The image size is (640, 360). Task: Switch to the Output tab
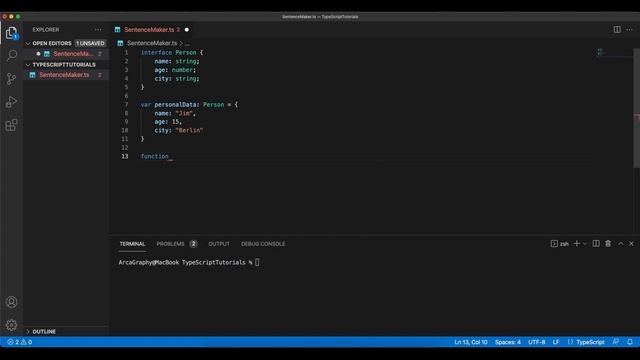(x=219, y=244)
